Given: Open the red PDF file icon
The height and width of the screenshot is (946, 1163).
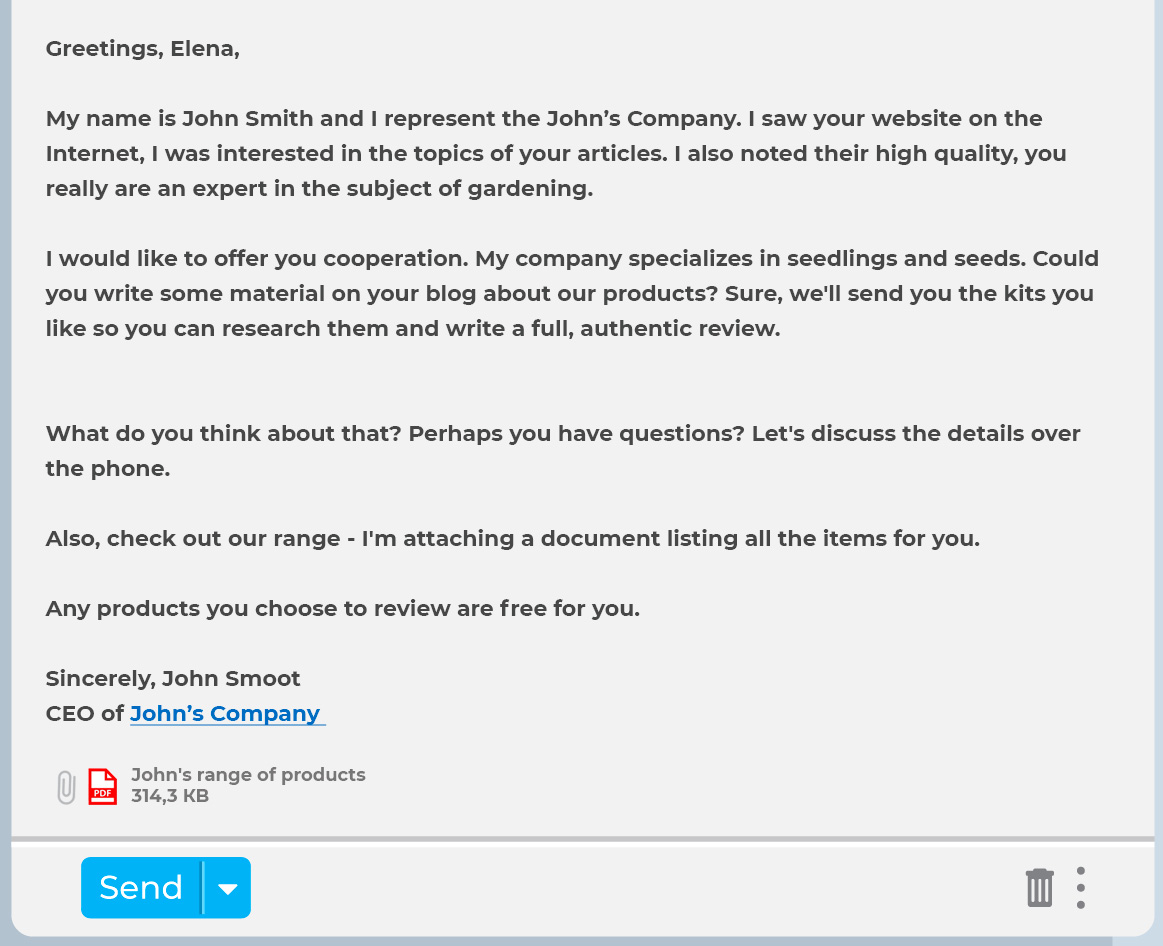Looking at the screenshot, I should pos(103,786).
